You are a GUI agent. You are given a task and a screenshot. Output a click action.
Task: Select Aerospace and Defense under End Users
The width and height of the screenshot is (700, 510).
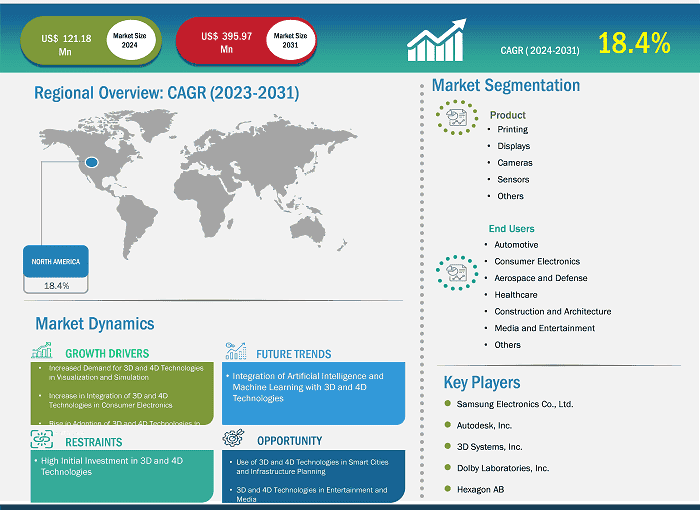pos(541,278)
